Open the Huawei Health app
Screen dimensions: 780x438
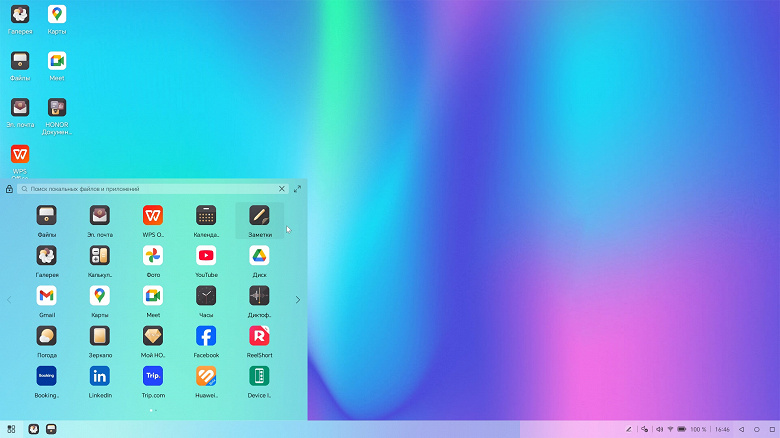206,376
